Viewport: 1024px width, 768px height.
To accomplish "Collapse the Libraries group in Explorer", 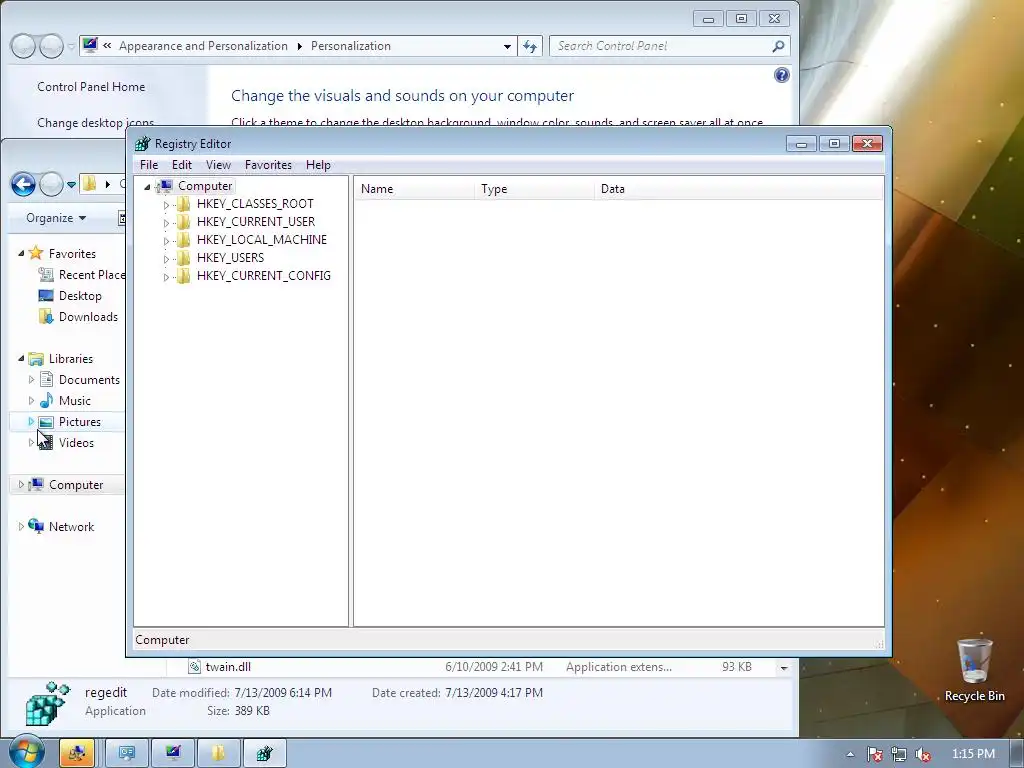I will click(21, 359).
